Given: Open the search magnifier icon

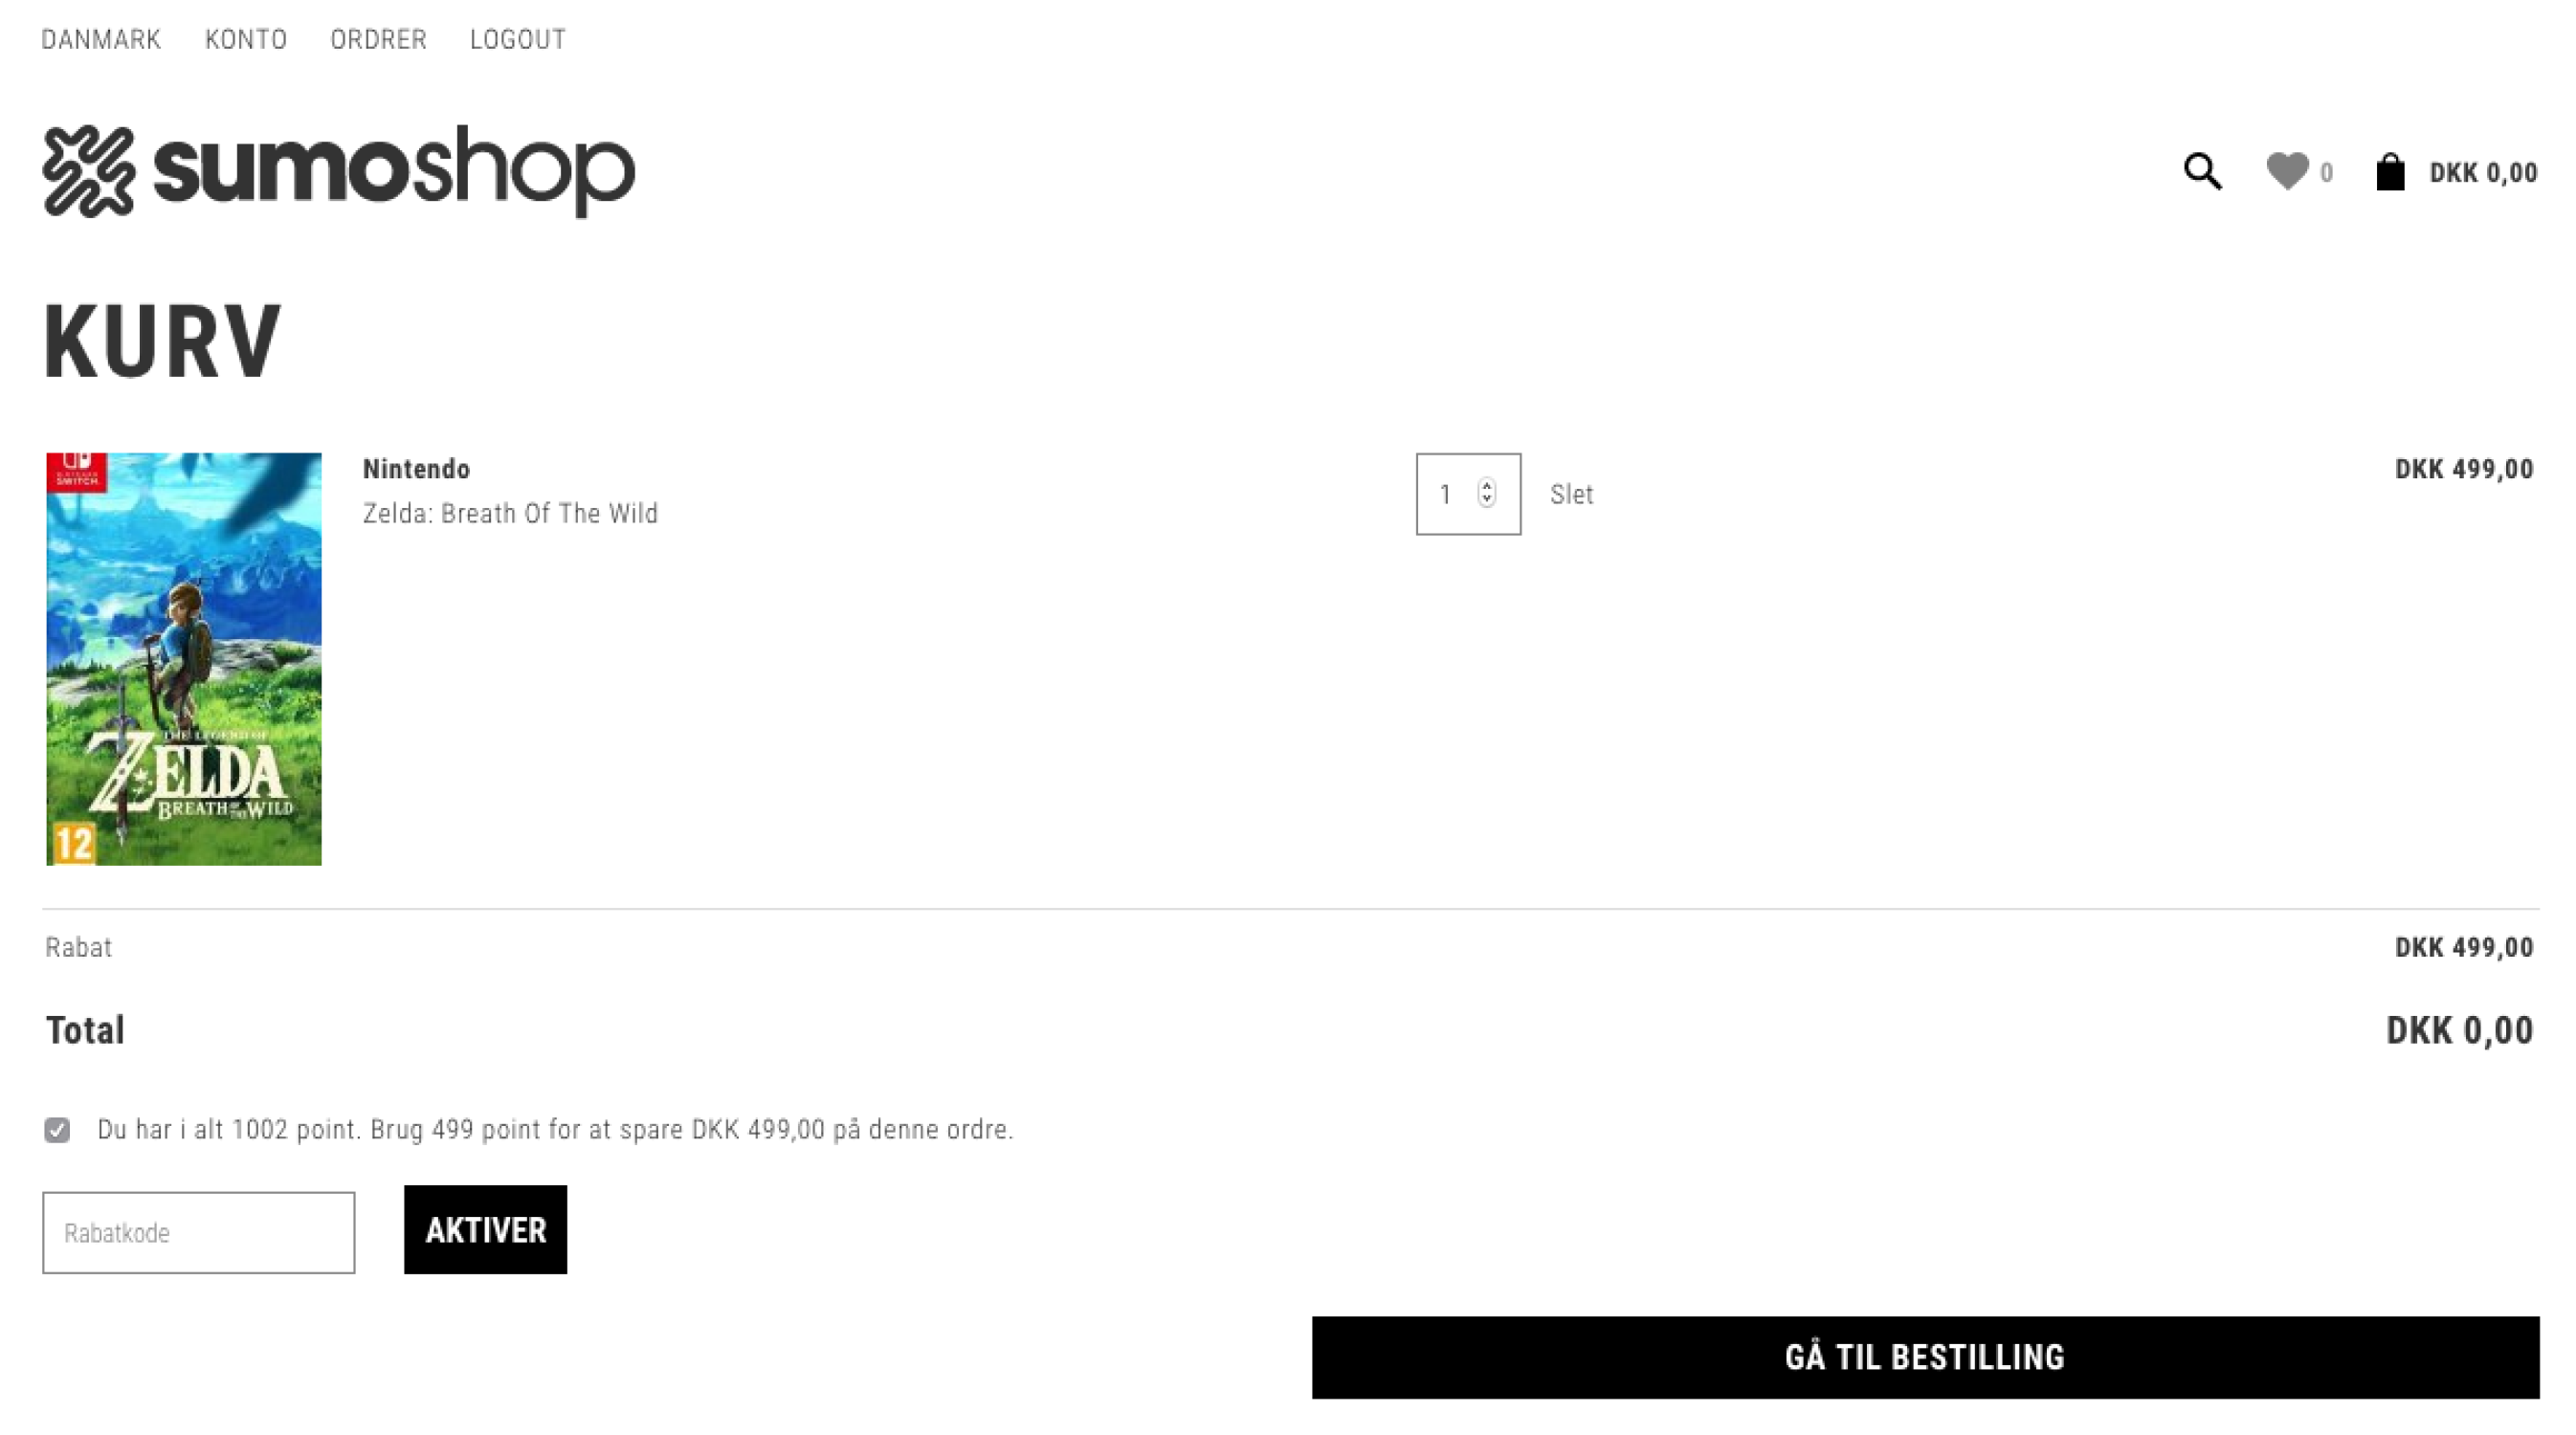Looking at the screenshot, I should pos(2202,171).
